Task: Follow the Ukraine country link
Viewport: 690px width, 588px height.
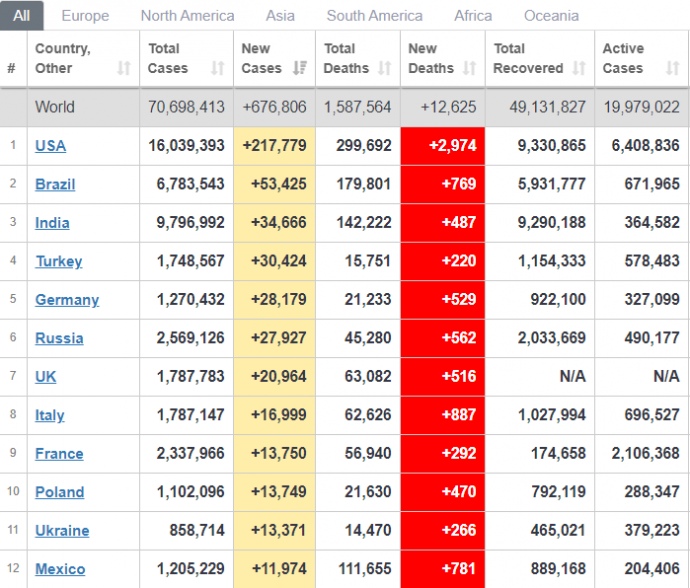Action: (x=62, y=531)
